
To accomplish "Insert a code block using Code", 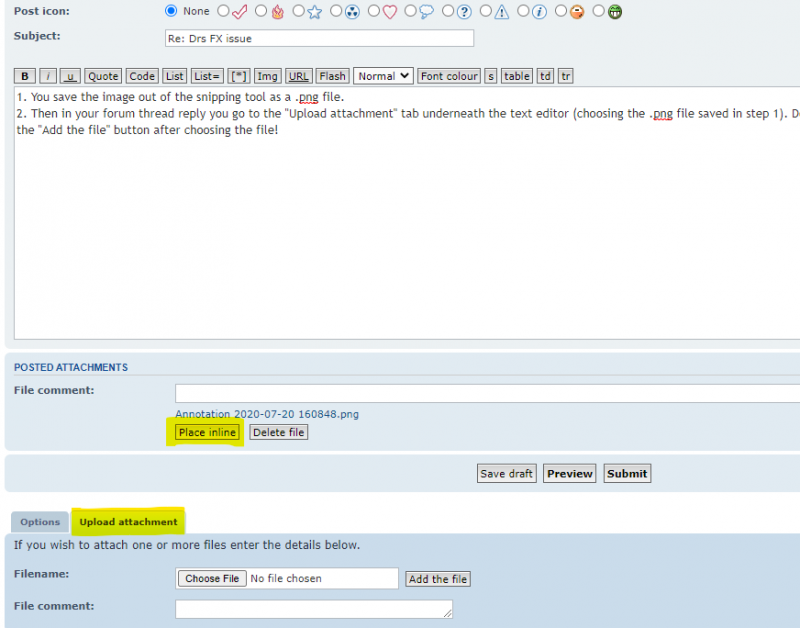I will click(141, 75).
